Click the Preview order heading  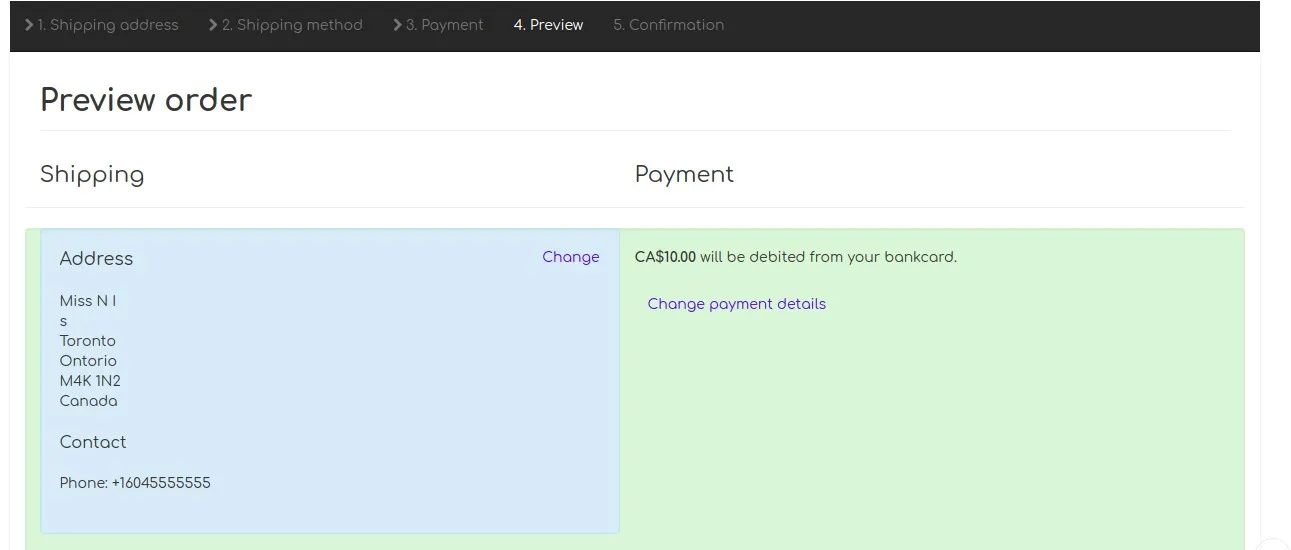tap(146, 100)
